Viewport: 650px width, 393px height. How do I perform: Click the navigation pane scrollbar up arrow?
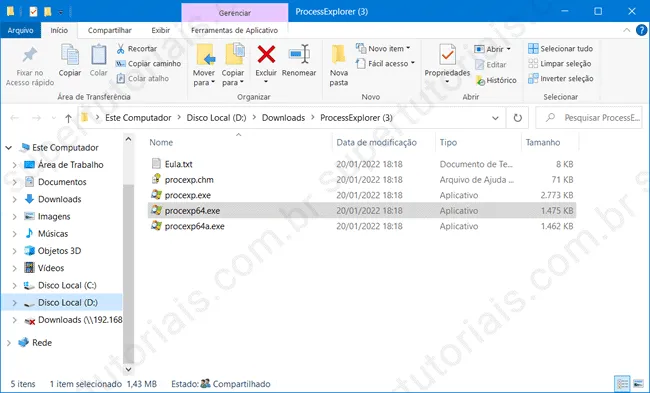click(x=129, y=139)
